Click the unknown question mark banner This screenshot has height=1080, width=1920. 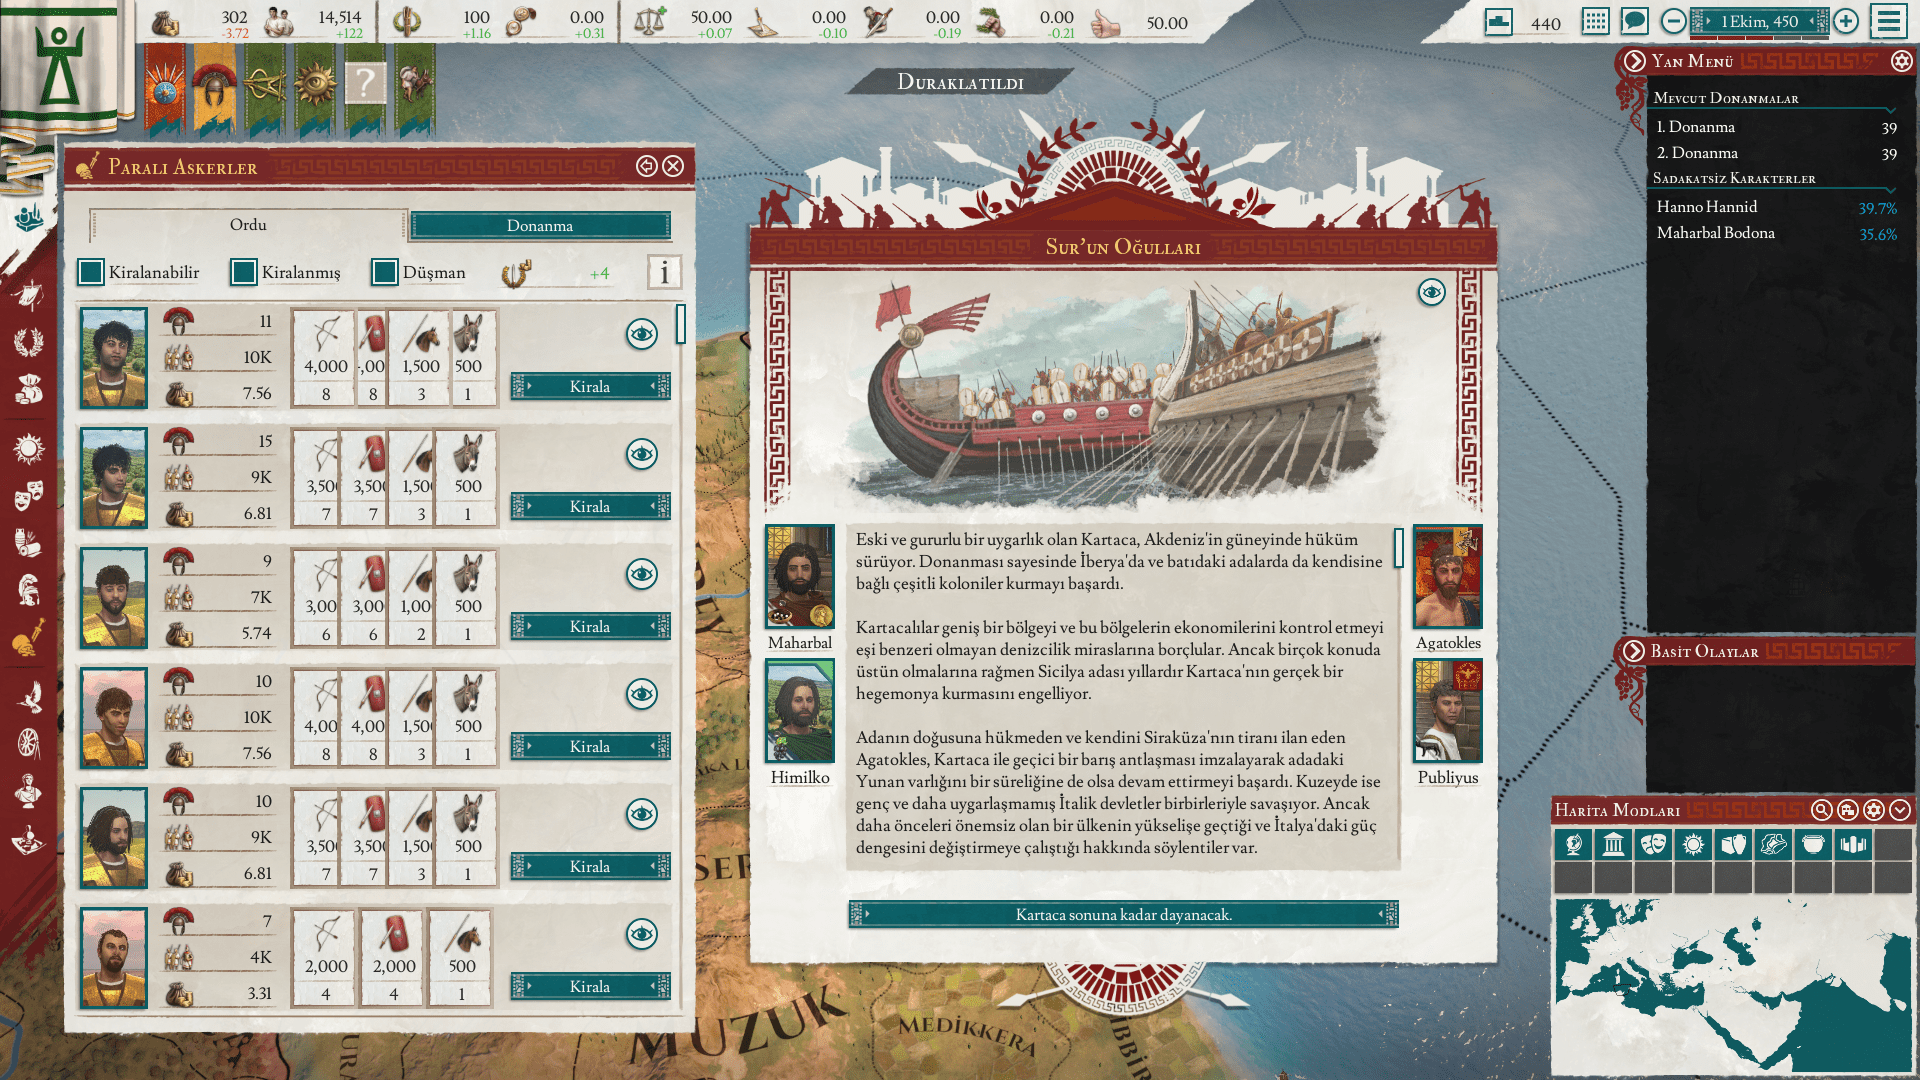(365, 88)
